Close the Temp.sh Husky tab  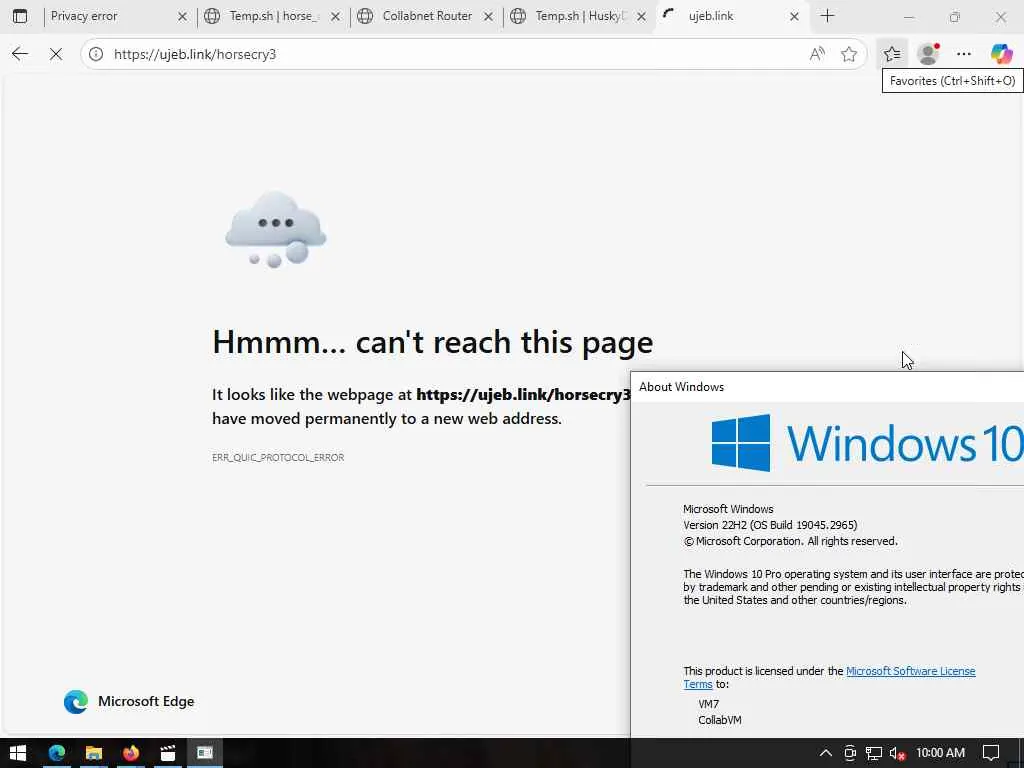pos(641,16)
